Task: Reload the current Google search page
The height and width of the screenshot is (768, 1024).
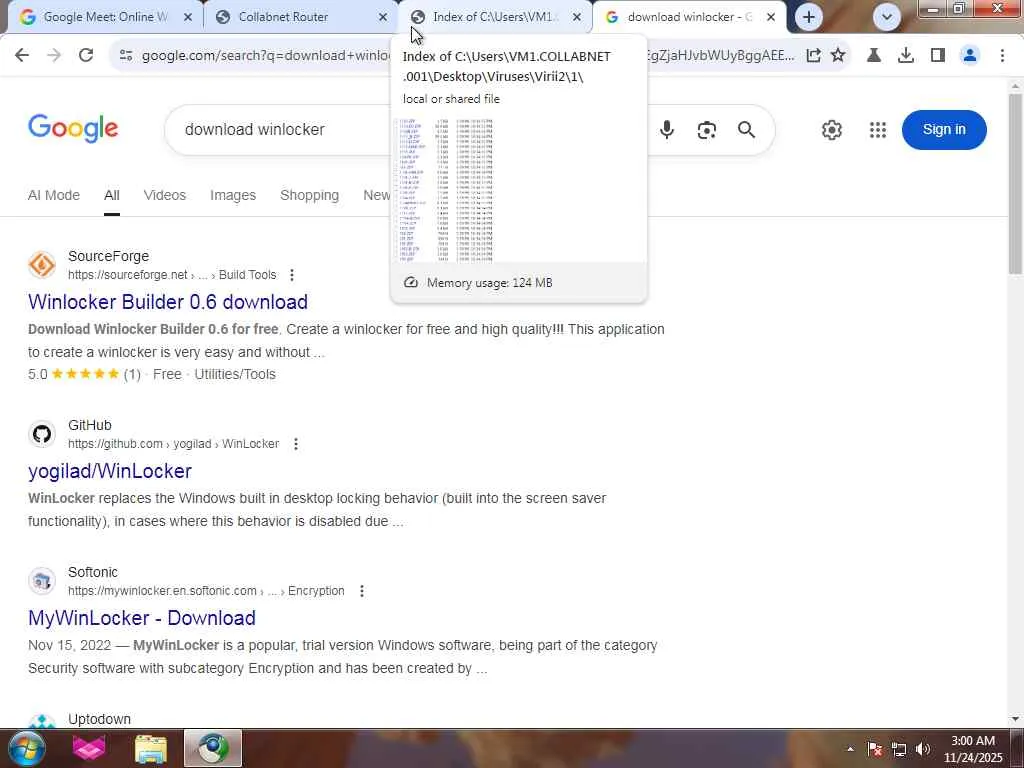Action: pyautogui.click(x=86, y=56)
